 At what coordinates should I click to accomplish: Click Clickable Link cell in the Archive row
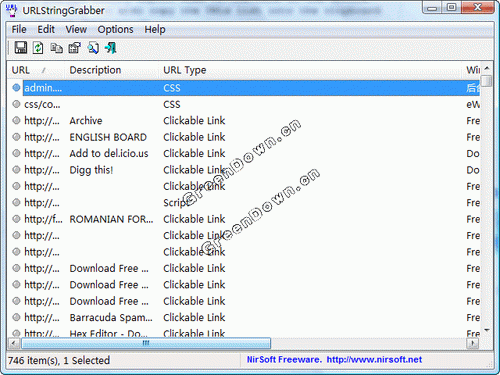tap(194, 121)
